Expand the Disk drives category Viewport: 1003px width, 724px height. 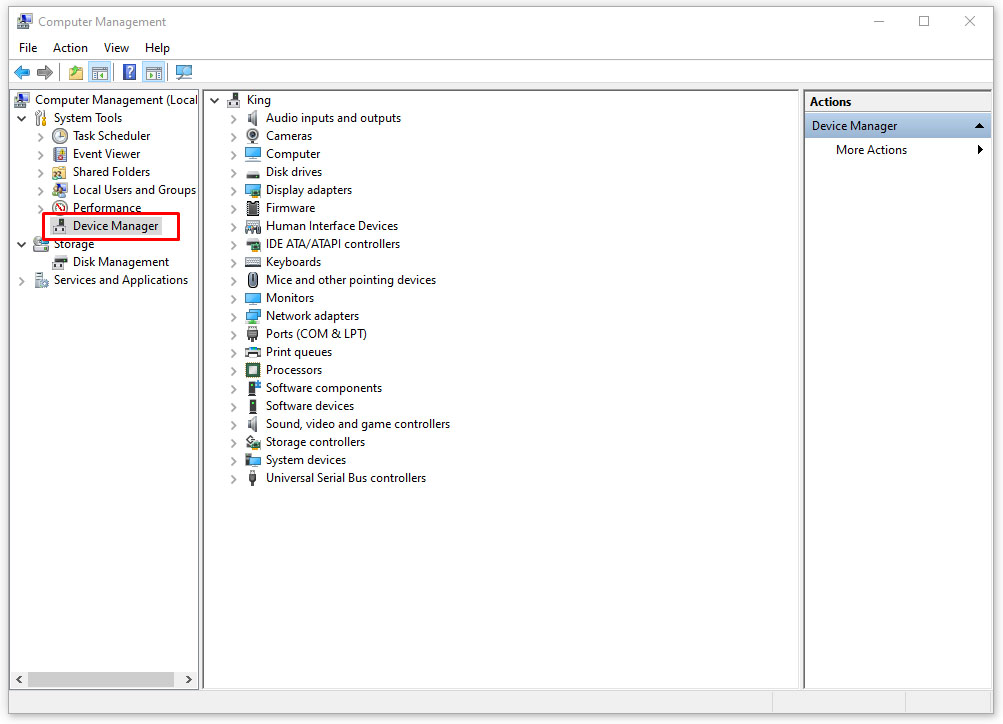233,173
